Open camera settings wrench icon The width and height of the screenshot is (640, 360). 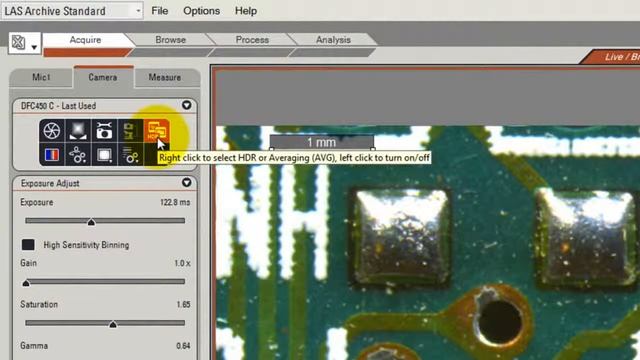click(104, 131)
